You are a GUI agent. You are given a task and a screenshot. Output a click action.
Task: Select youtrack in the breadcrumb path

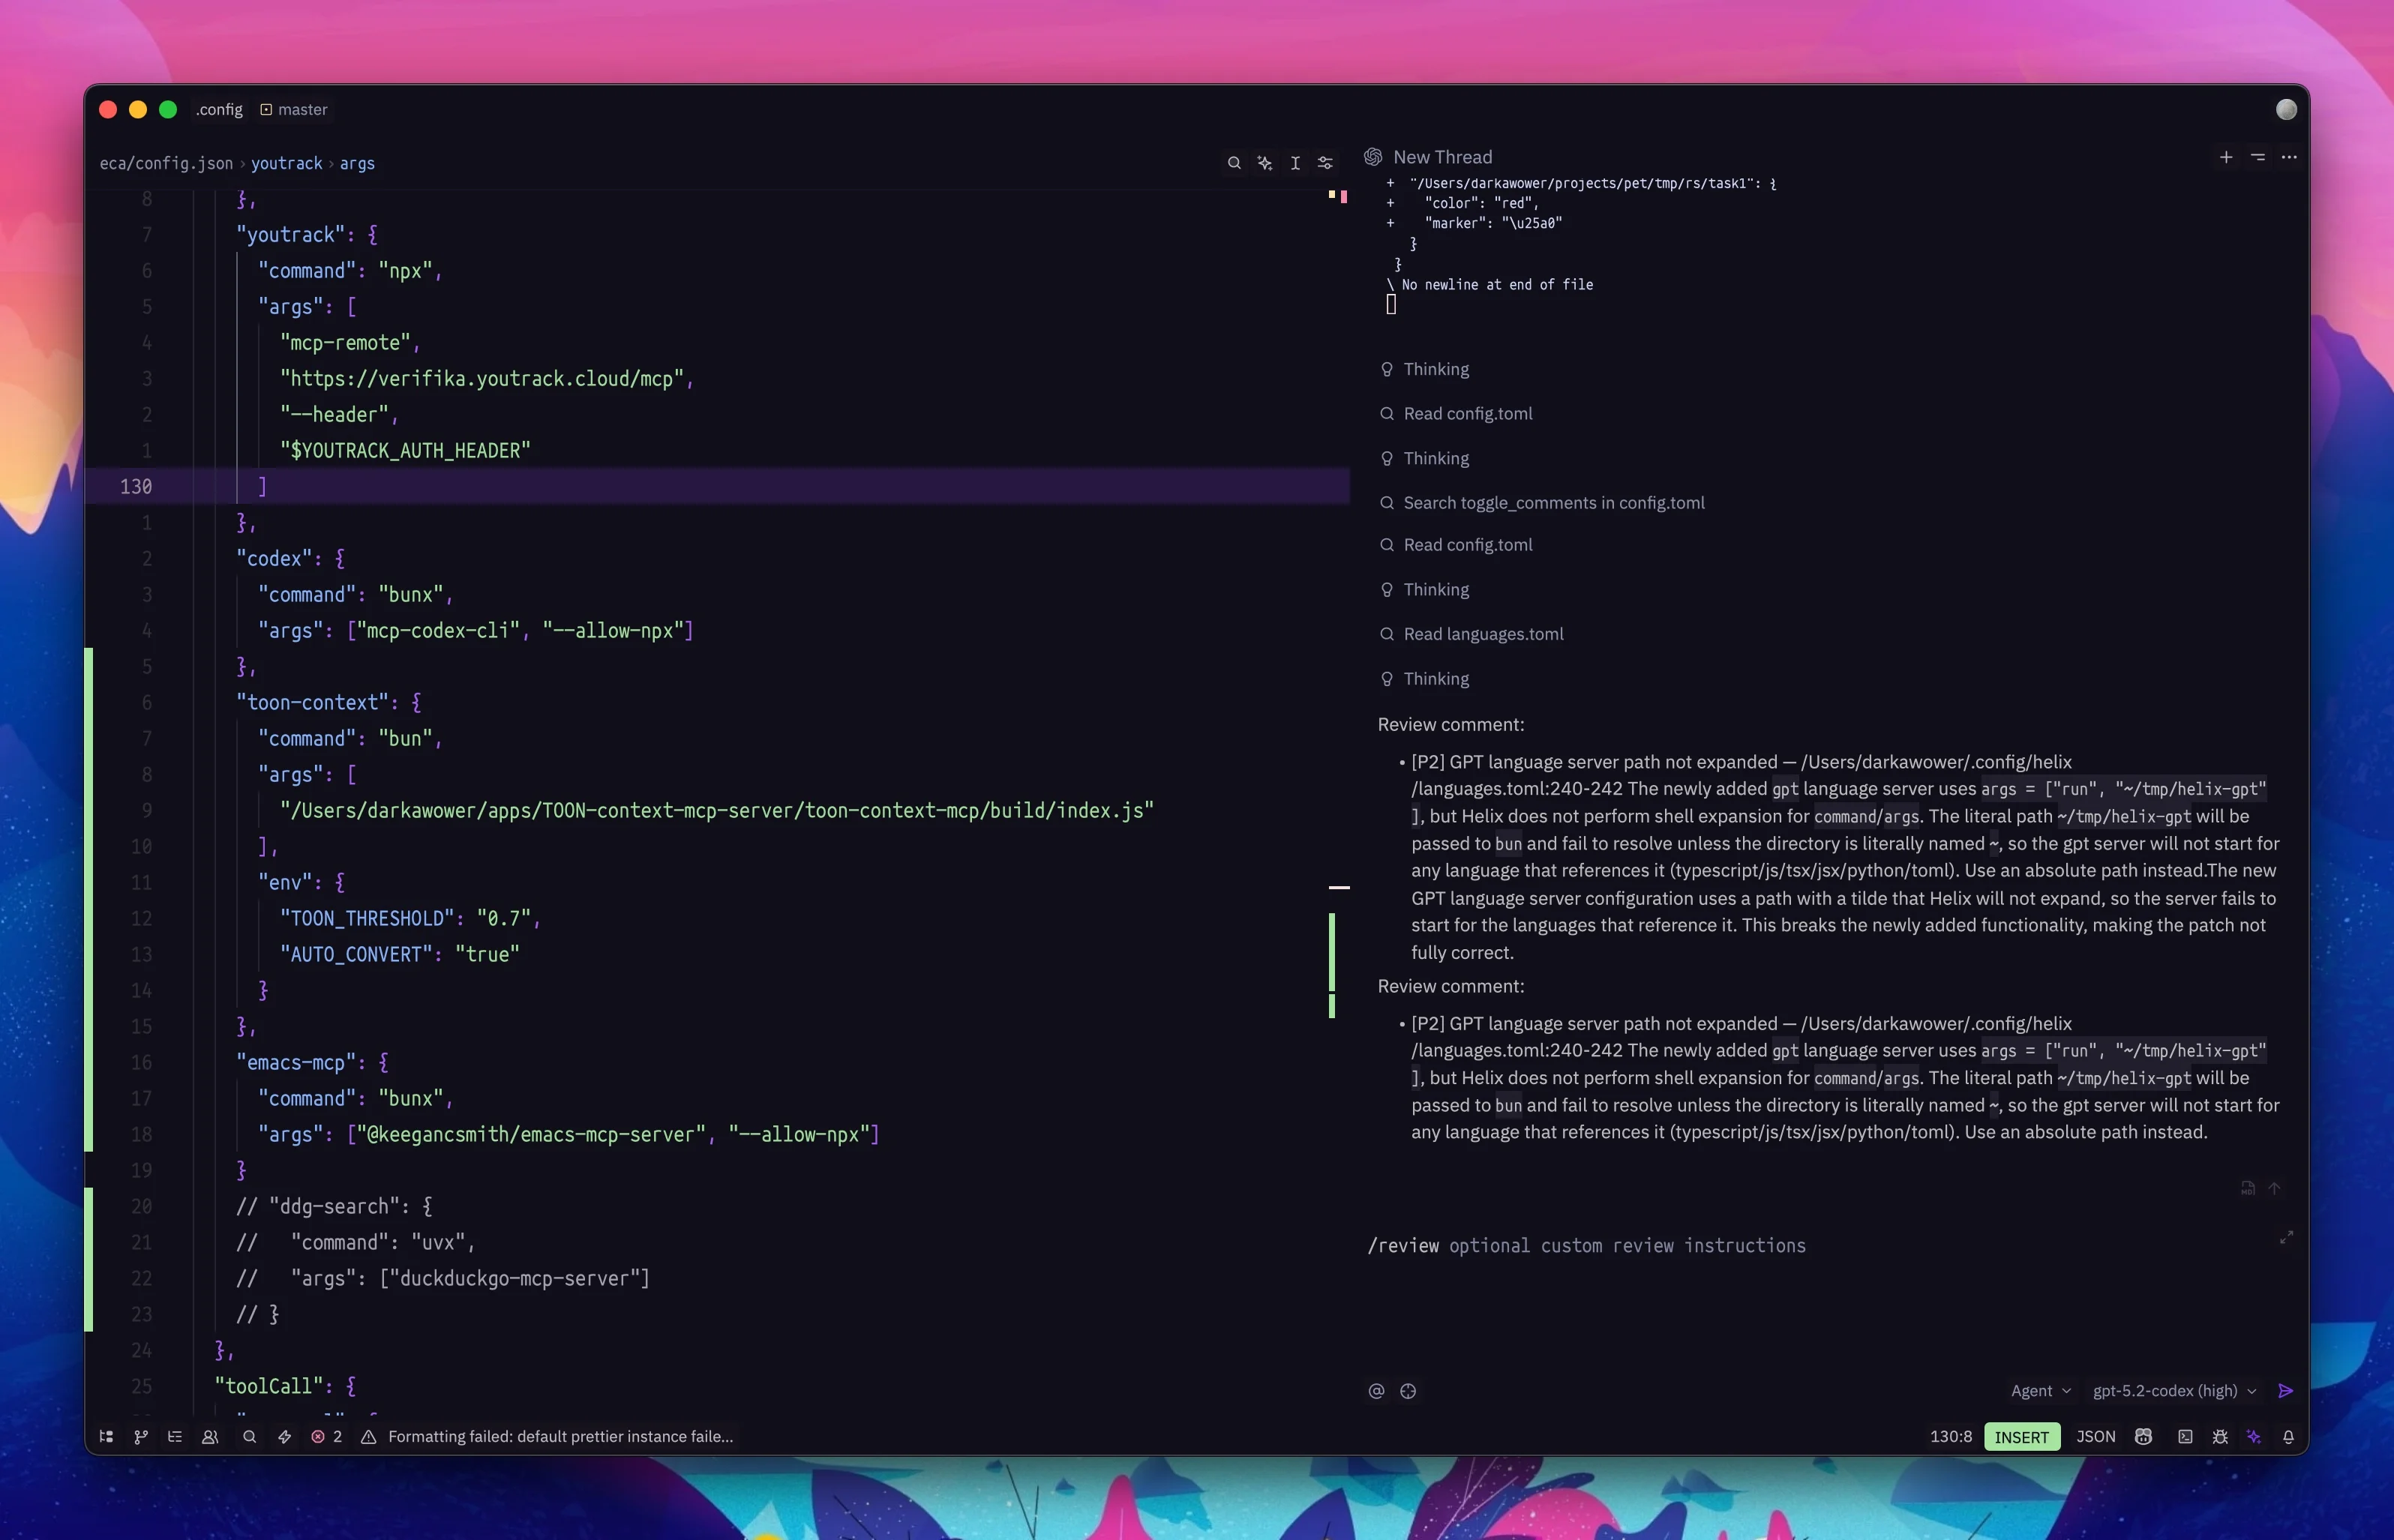[x=287, y=163]
